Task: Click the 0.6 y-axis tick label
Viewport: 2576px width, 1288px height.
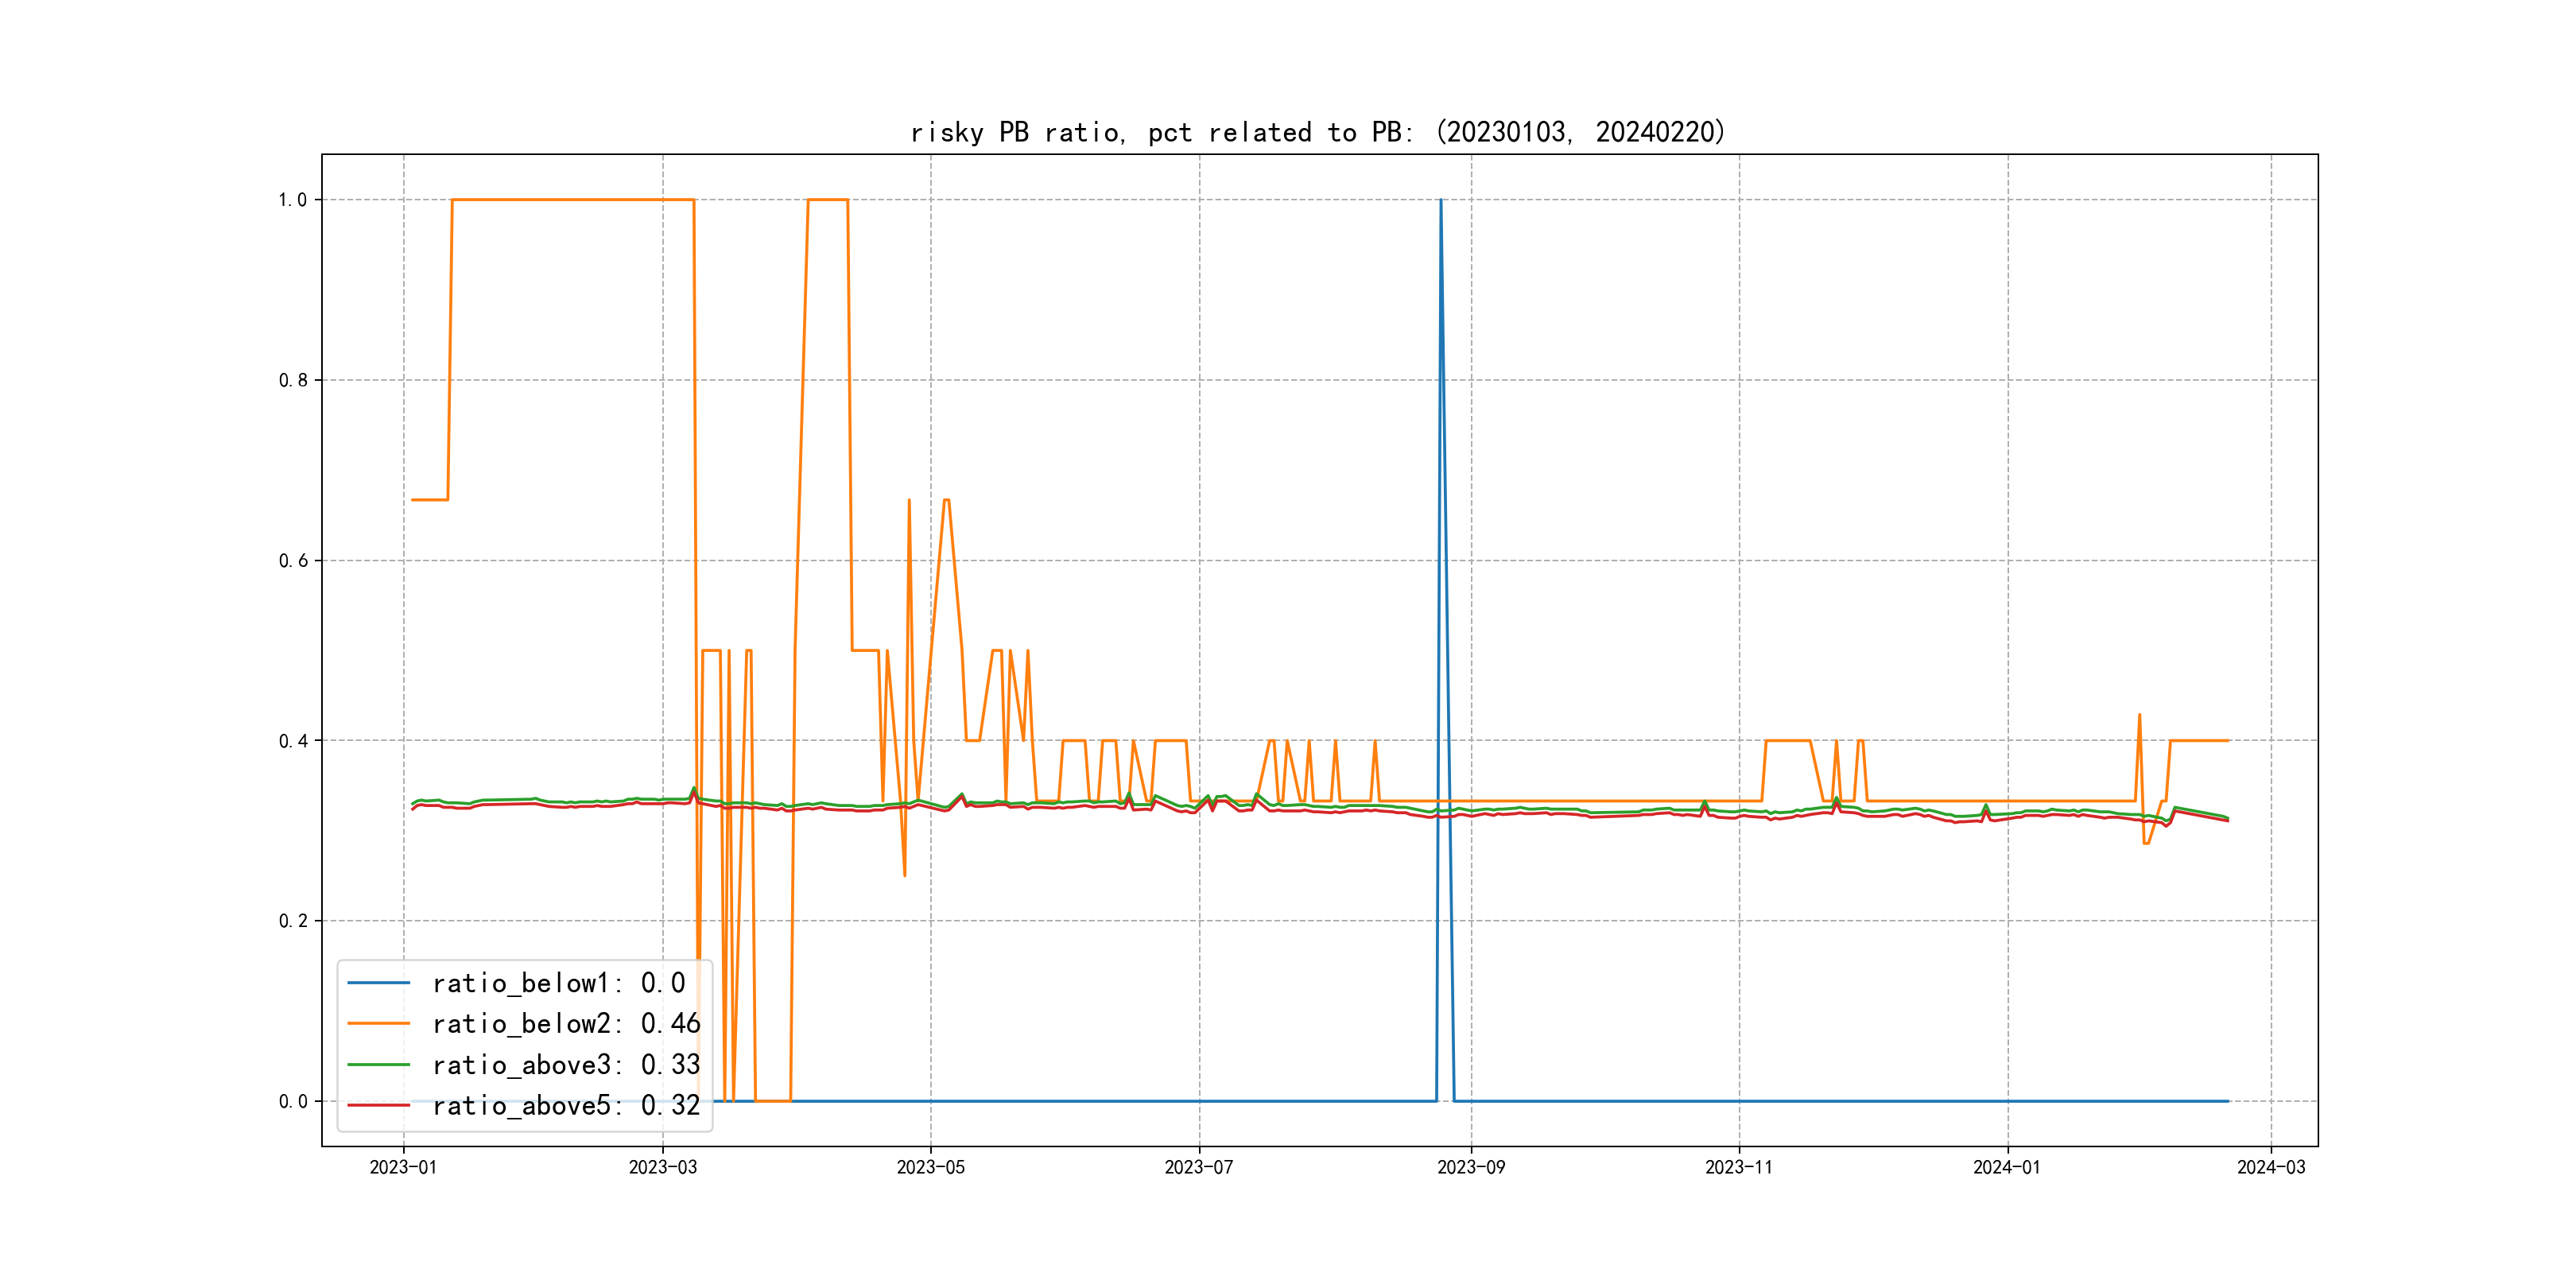Action: pos(293,561)
